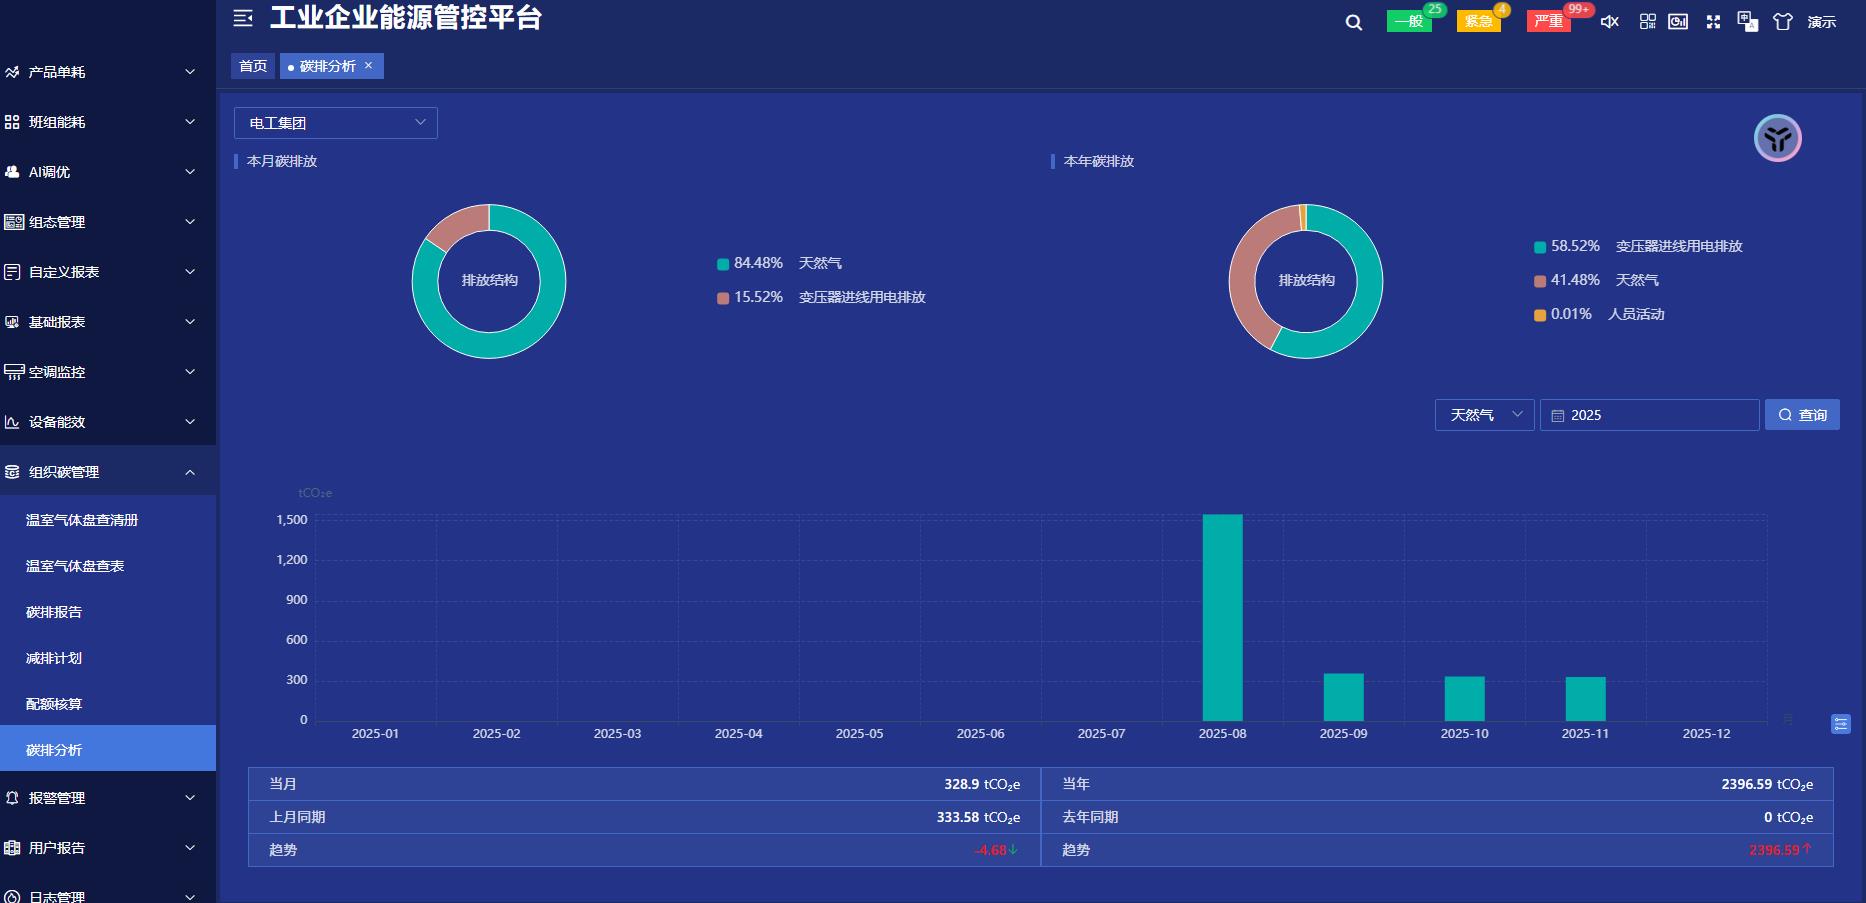Open the 电工集团 organization dropdown
Image resolution: width=1866 pixels, height=903 pixels.
pyautogui.click(x=335, y=123)
